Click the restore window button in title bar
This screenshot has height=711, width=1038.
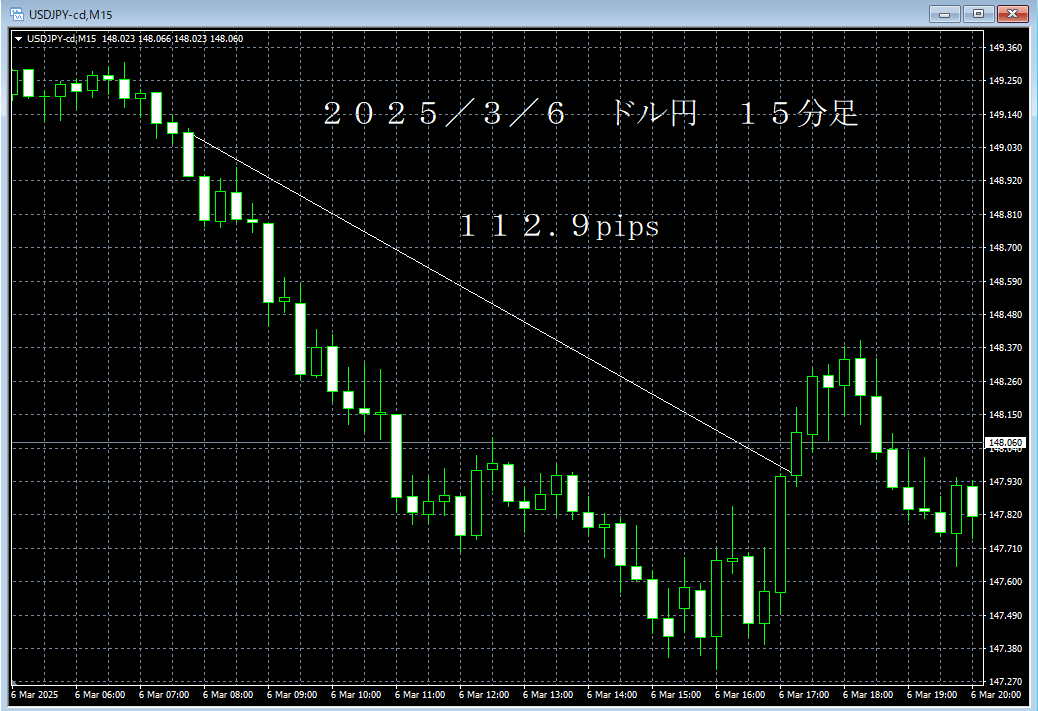978,14
